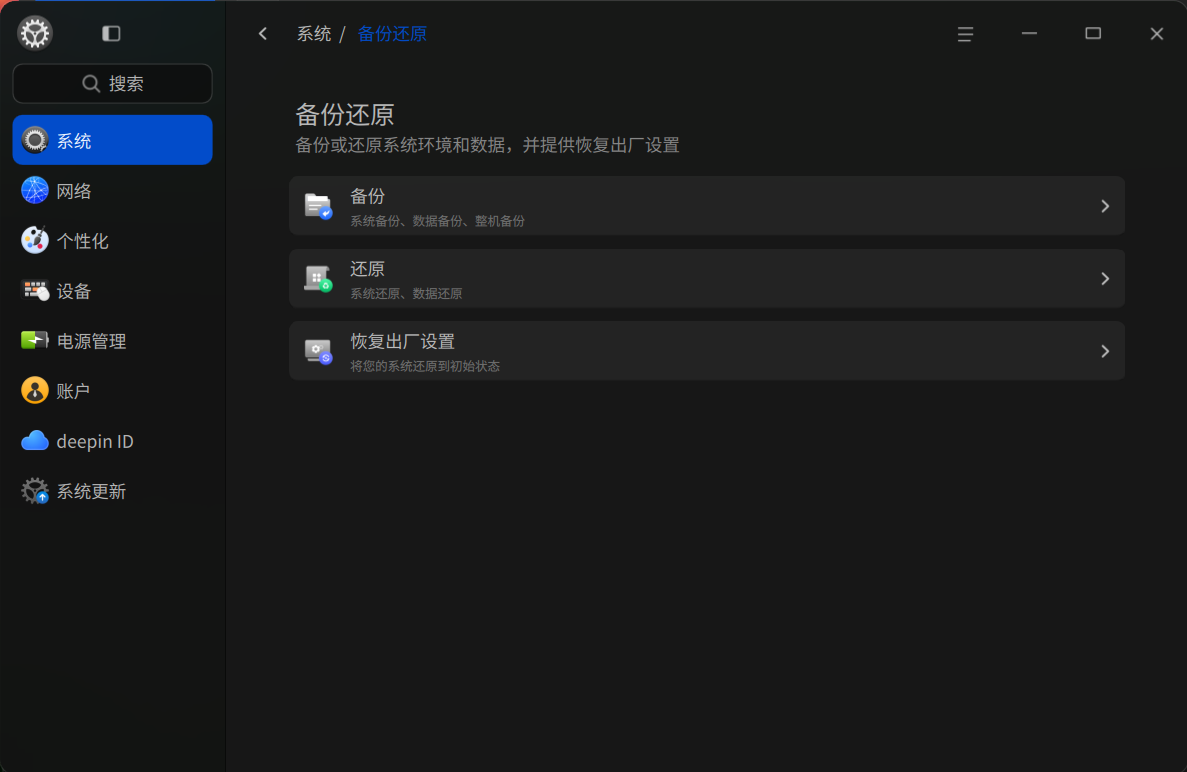Open the 系统更新 category
Screen dimensions: 1187x772
113,490
